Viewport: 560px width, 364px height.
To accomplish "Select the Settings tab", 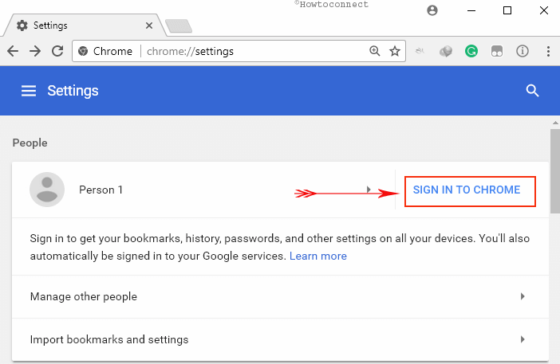I will (84, 25).
